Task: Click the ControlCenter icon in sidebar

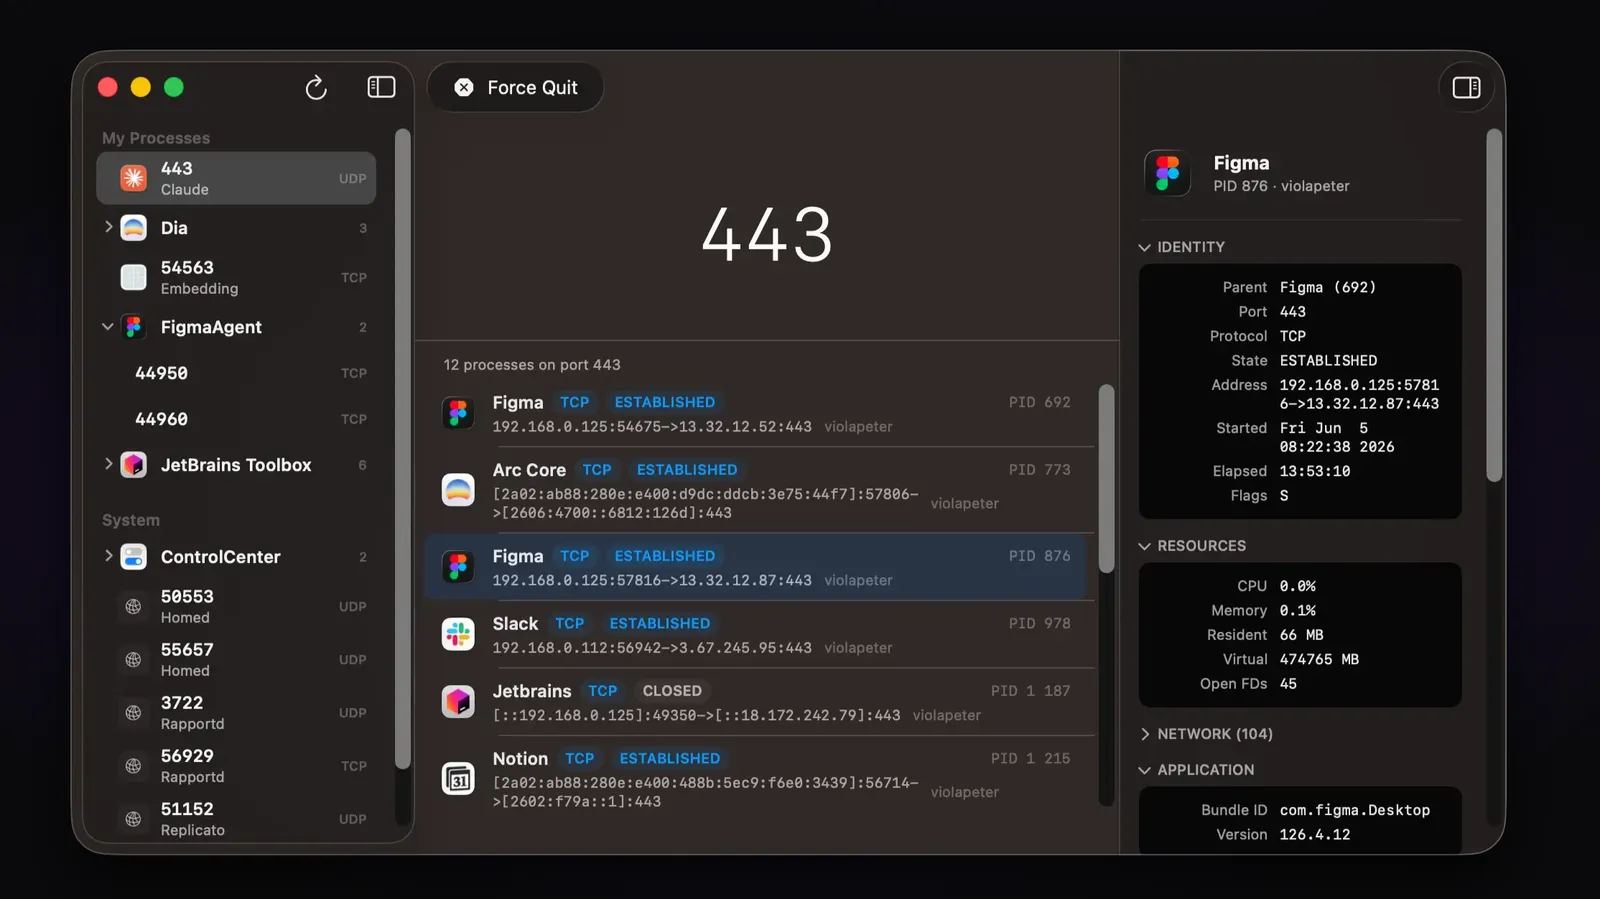Action: (133, 557)
